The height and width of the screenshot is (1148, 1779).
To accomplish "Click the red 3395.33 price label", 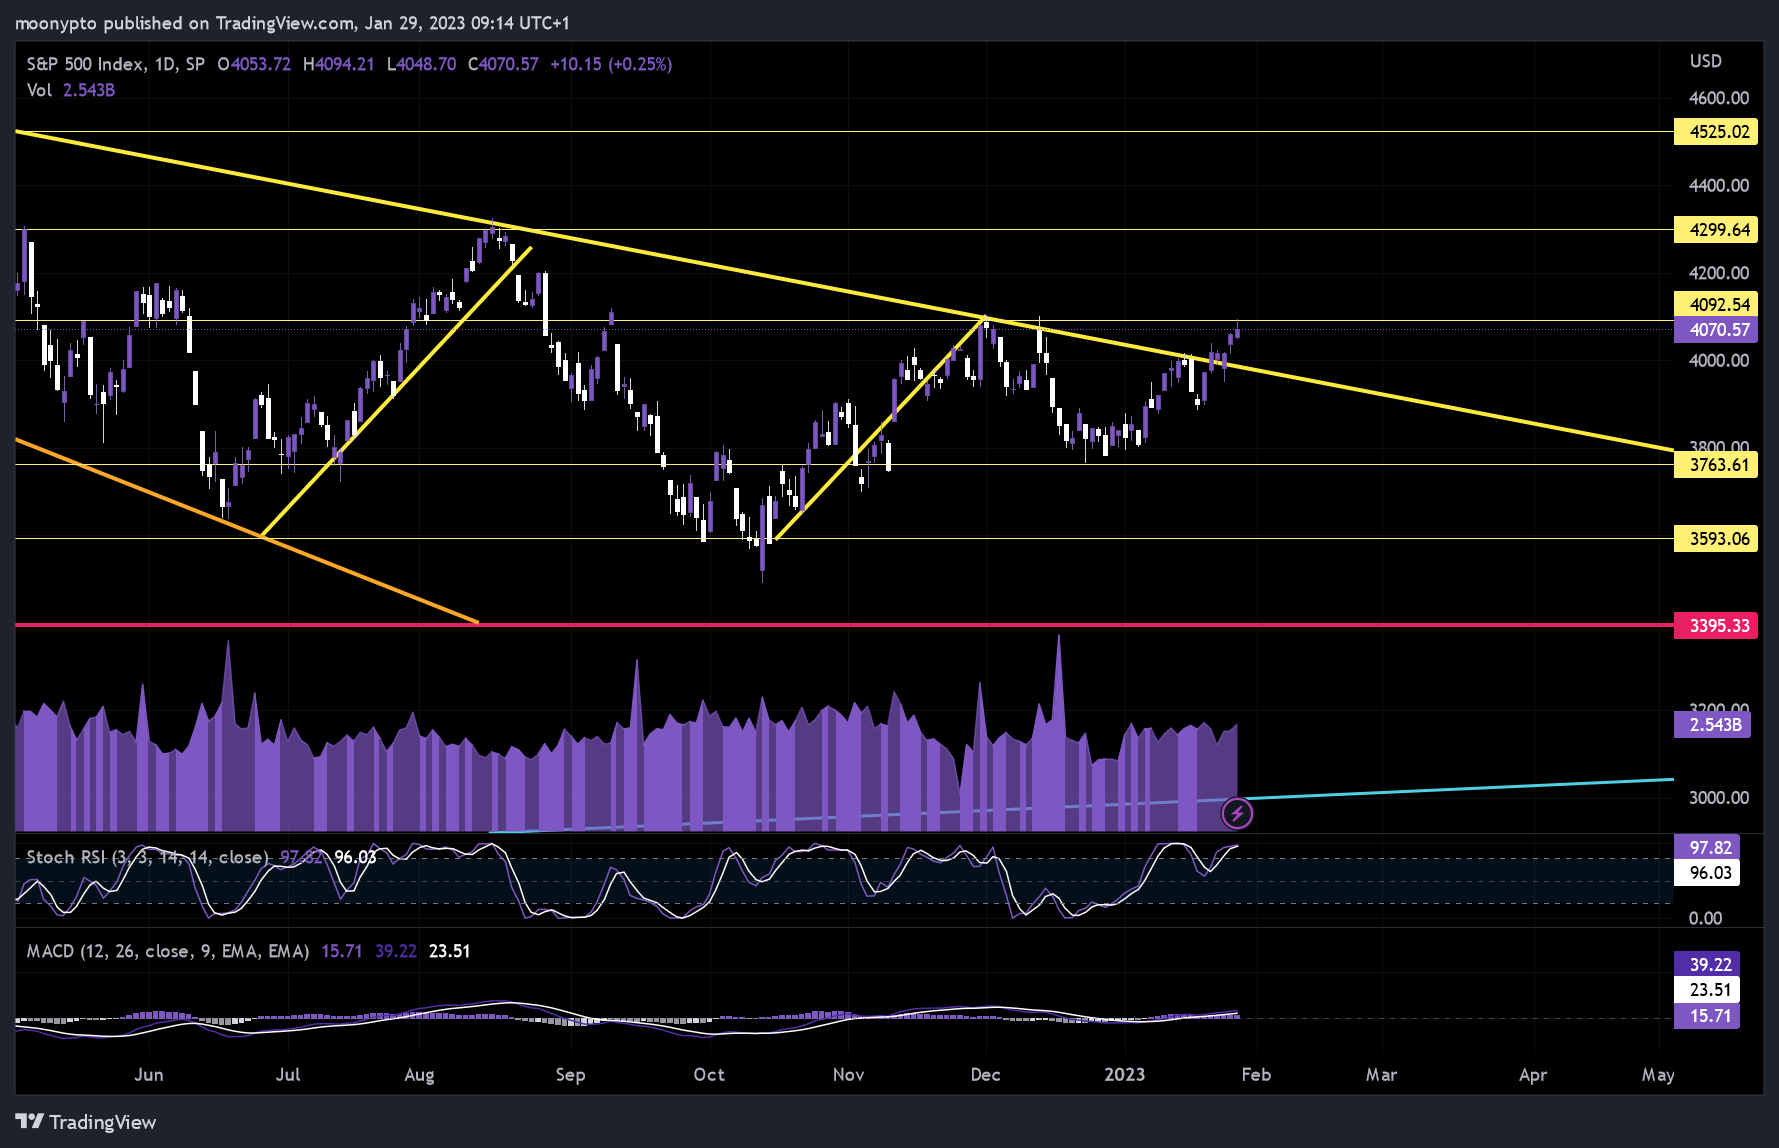I will [1716, 626].
